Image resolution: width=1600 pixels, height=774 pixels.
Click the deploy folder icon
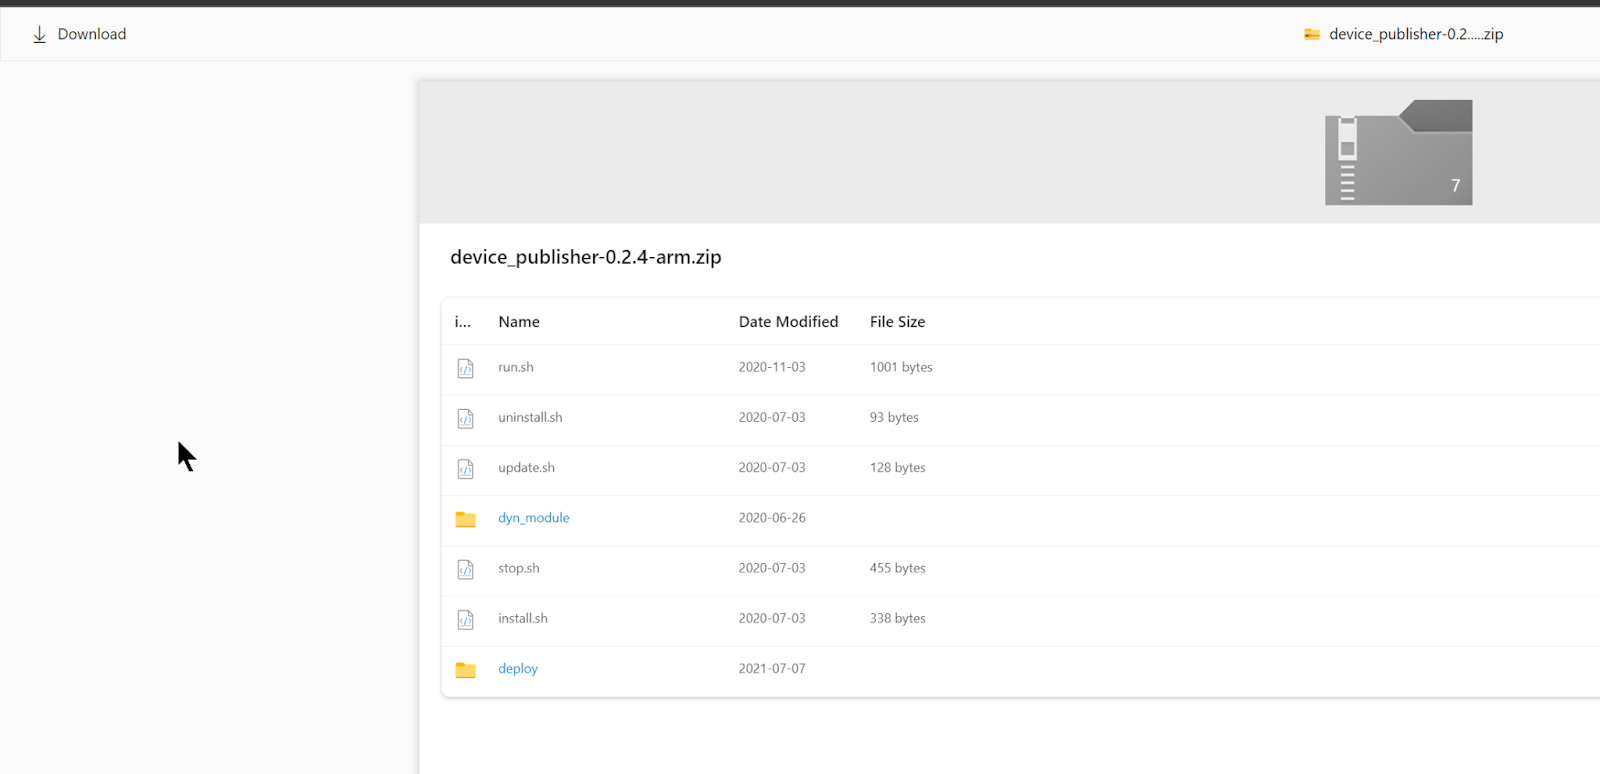[465, 670]
